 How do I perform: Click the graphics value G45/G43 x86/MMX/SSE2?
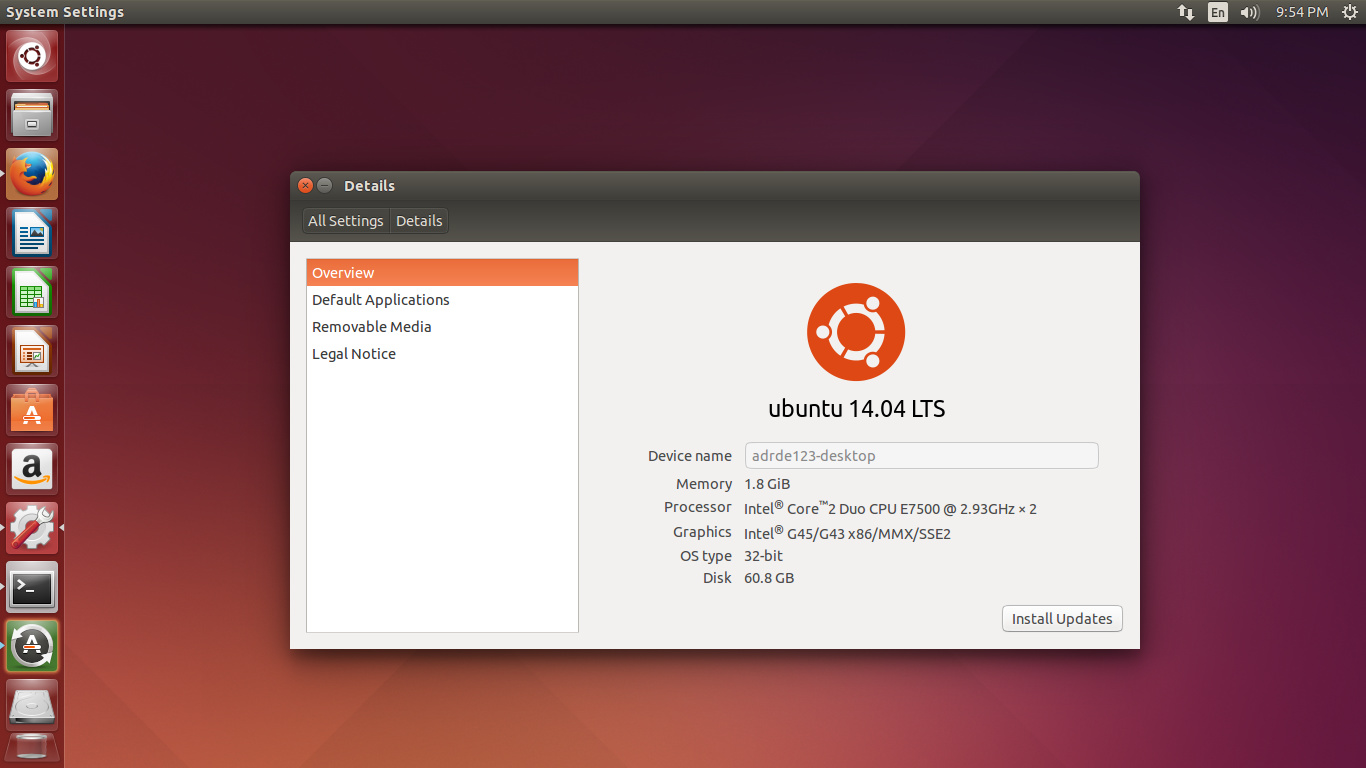pos(847,533)
